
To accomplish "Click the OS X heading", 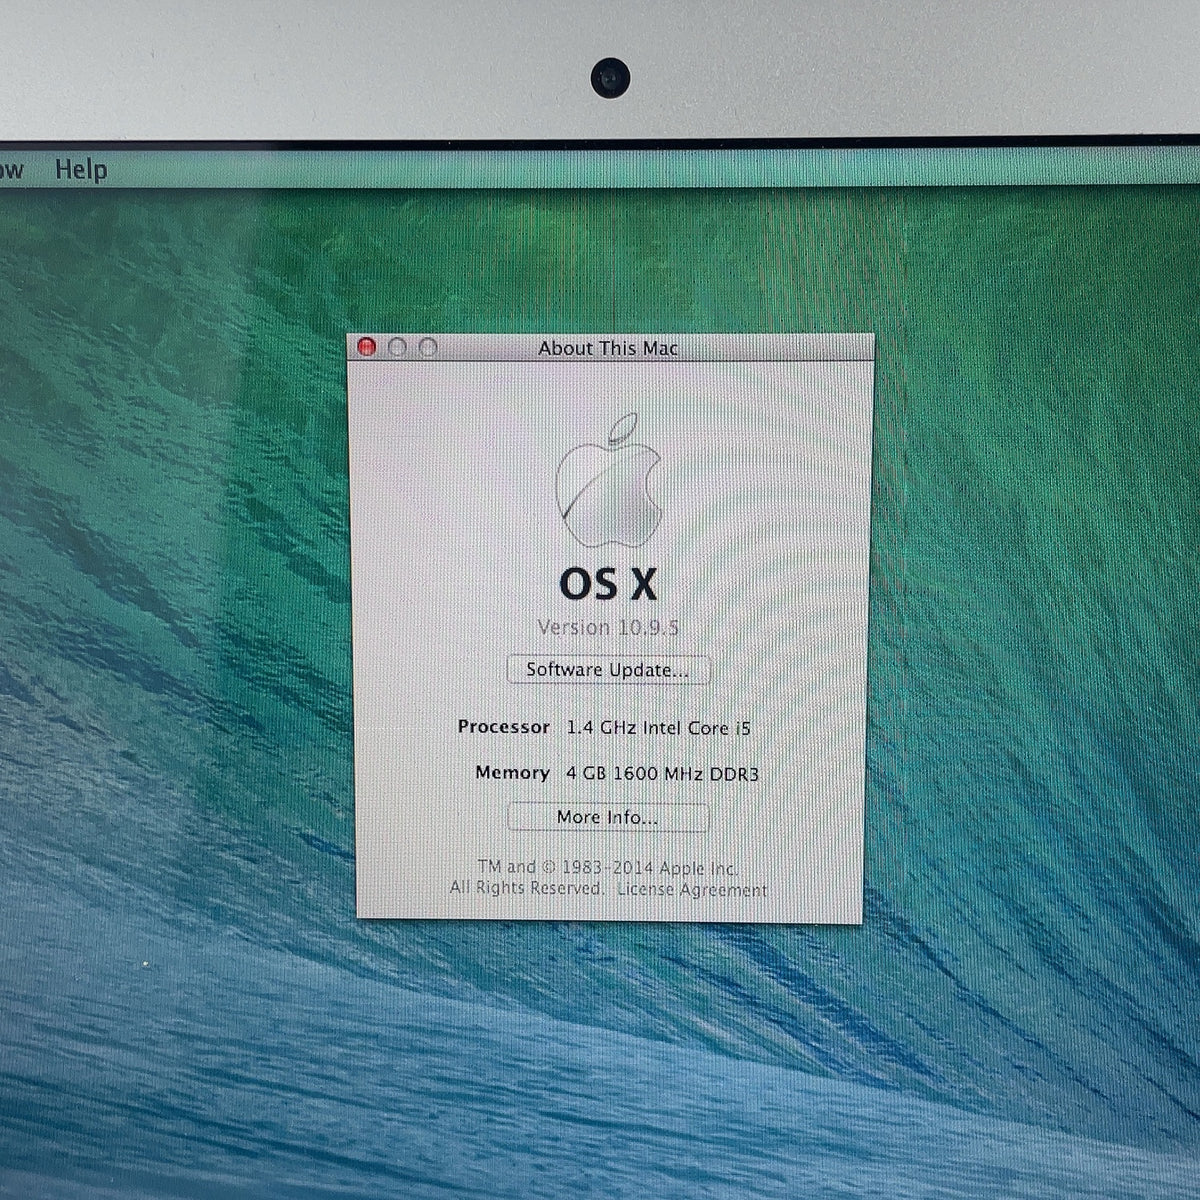I will tap(608, 584).
